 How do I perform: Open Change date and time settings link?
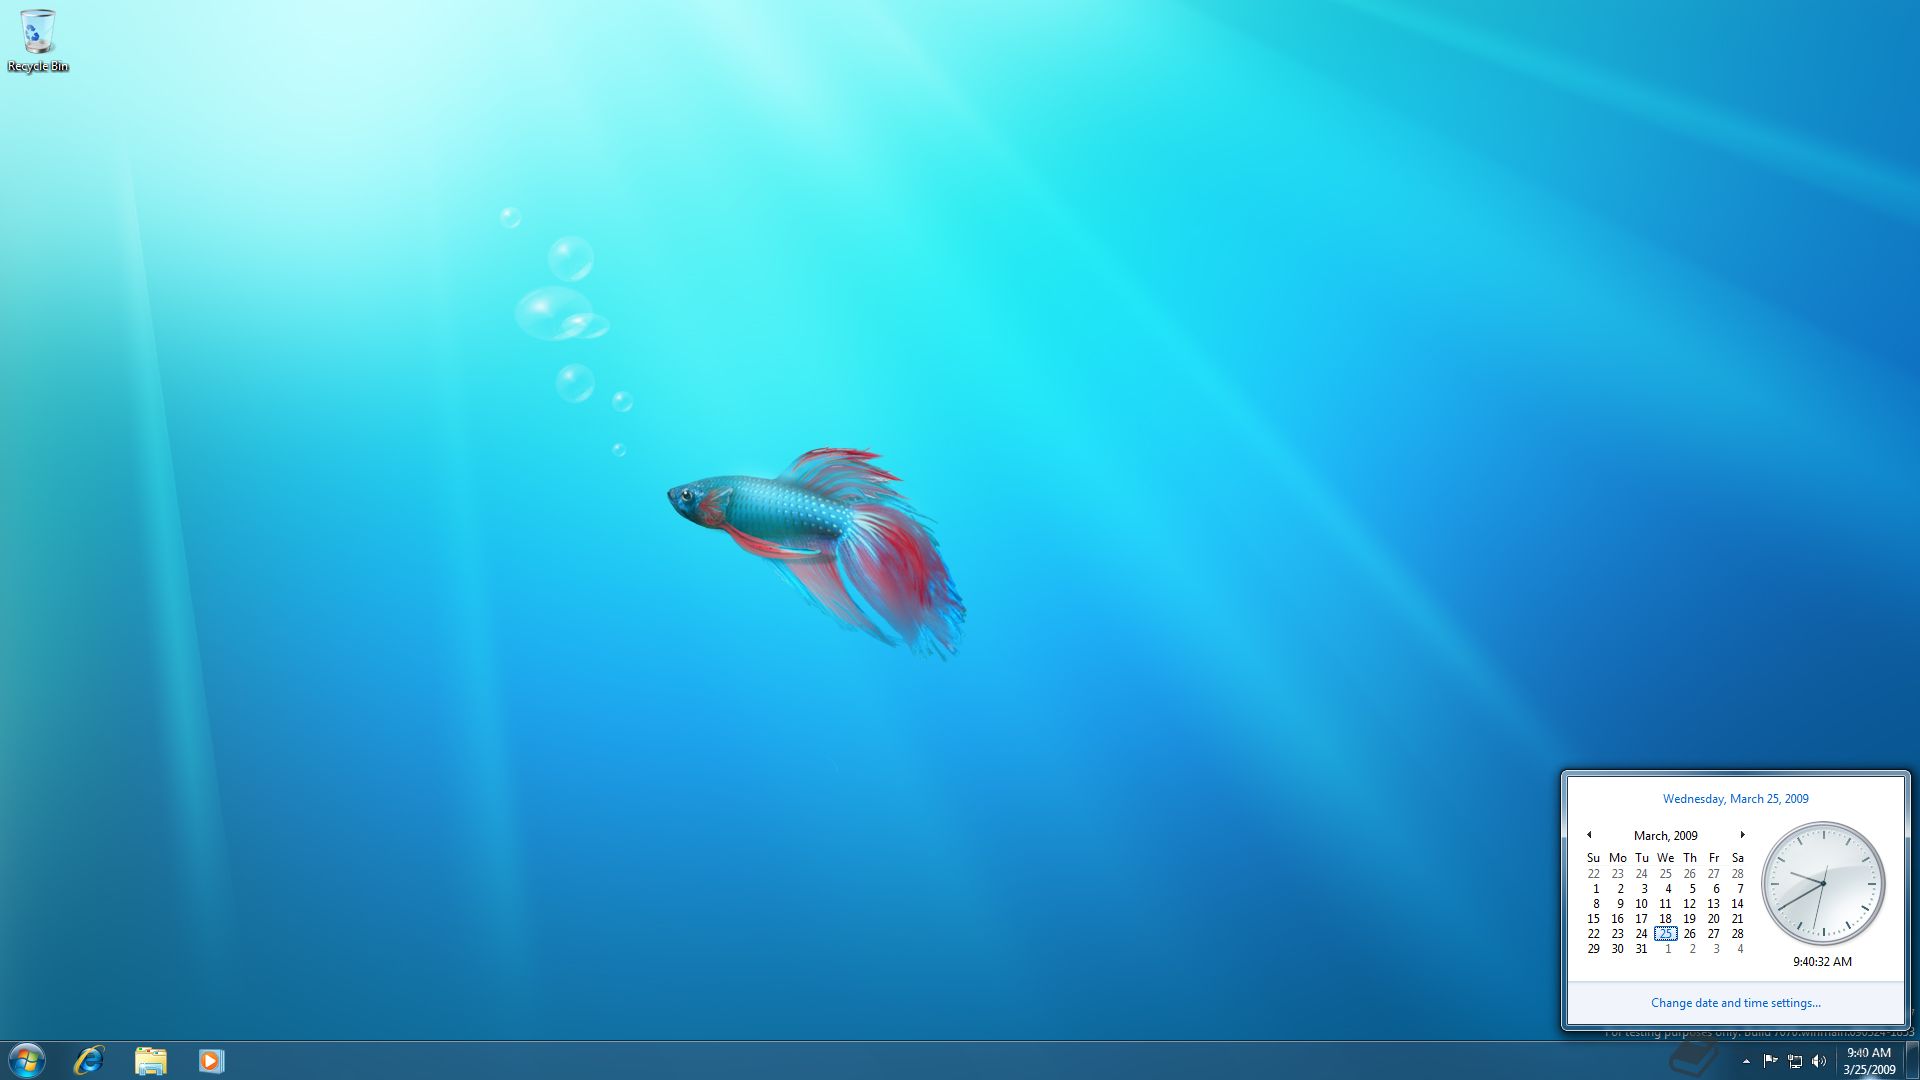pos(1735,1002)
